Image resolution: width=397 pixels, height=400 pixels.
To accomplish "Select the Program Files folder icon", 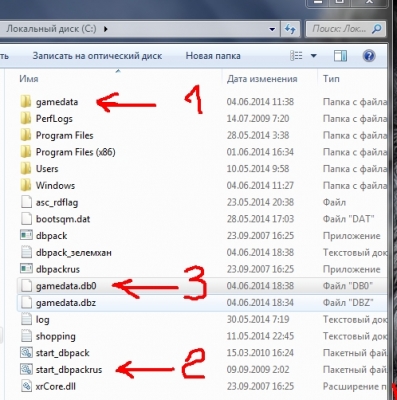I will click(x=26, y=135).
